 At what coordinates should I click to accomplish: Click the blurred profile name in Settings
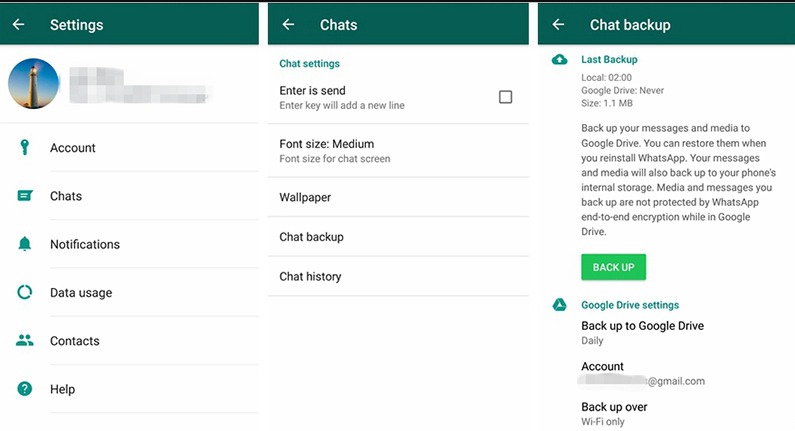pos(139,86)
